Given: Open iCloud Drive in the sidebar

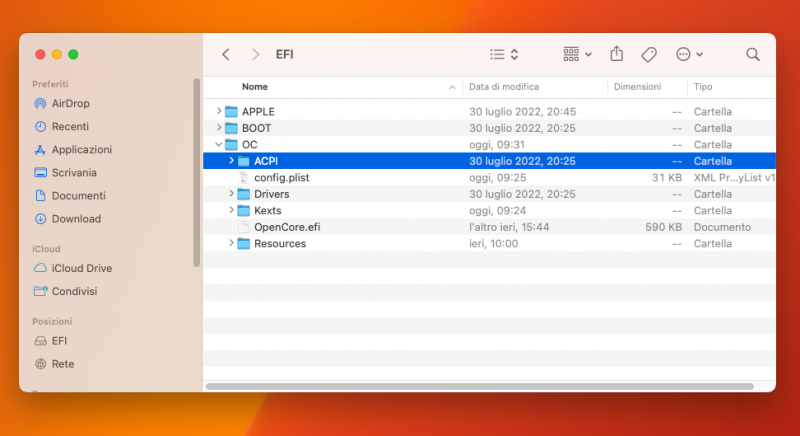Looking at the screenshot, I should click(72, 268).
